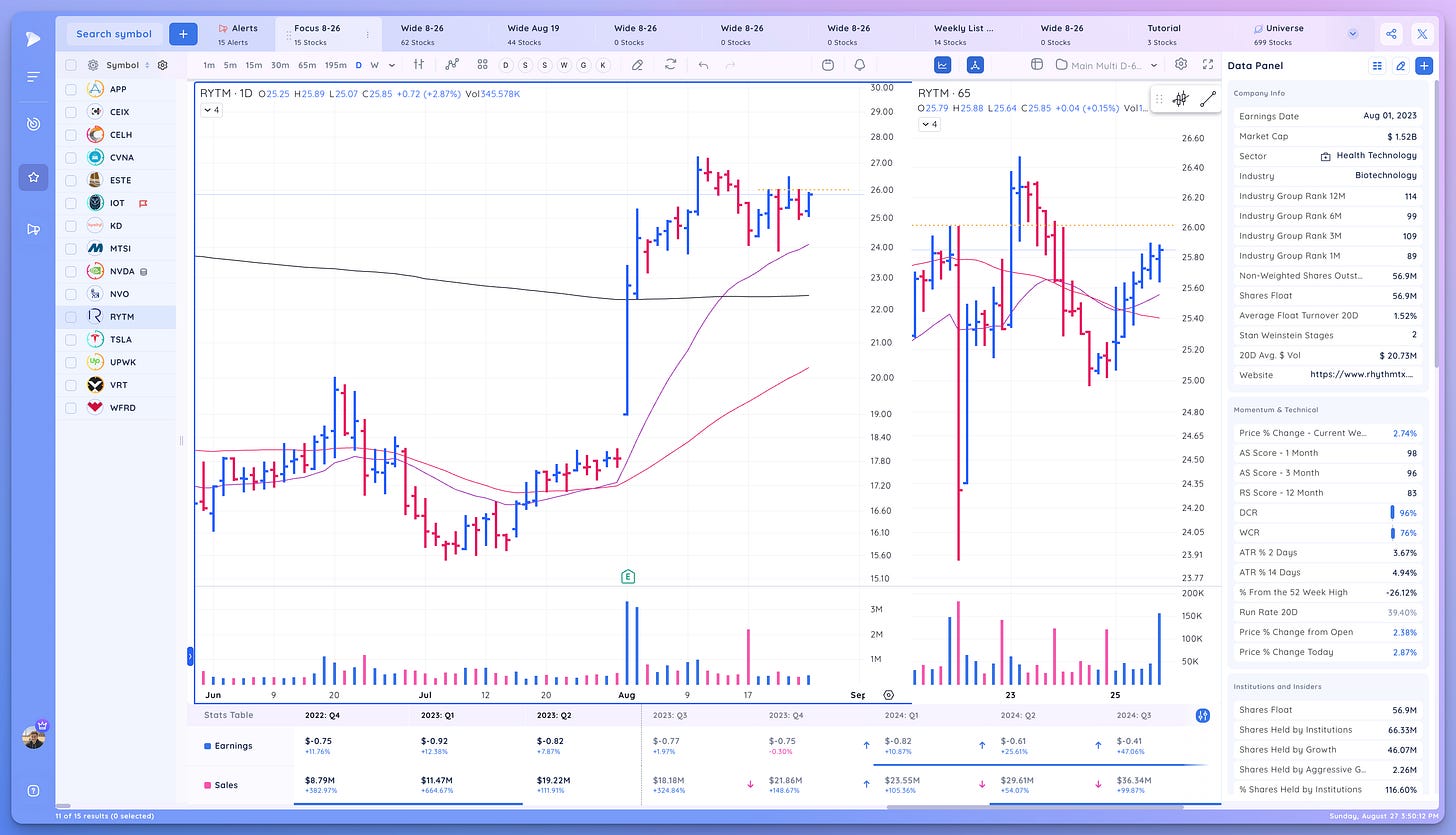Check the checkbox next to WFRD

[x=71, y=408]
